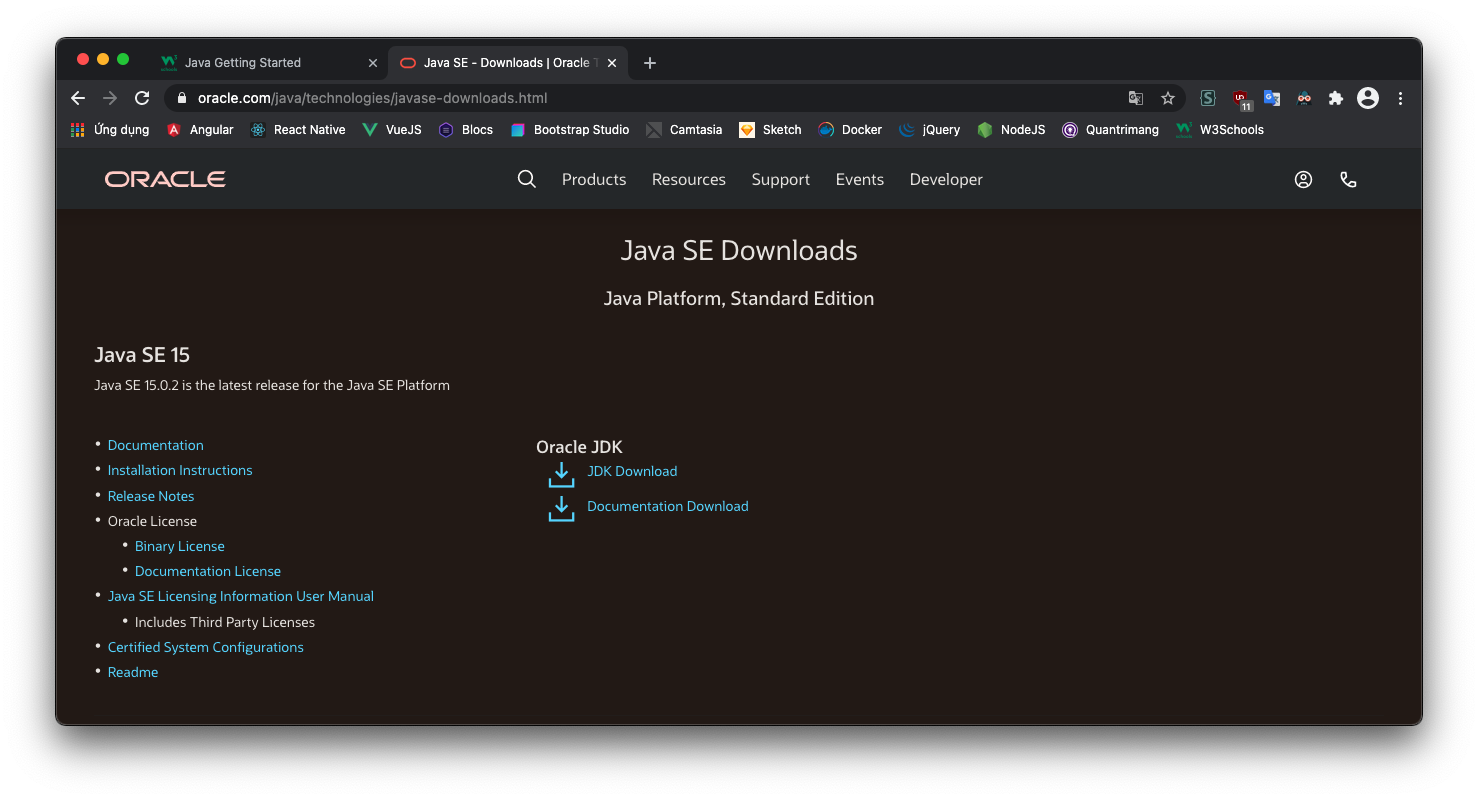
Task: Open Certified System Configurations link
Action: (x=206, y=647)
